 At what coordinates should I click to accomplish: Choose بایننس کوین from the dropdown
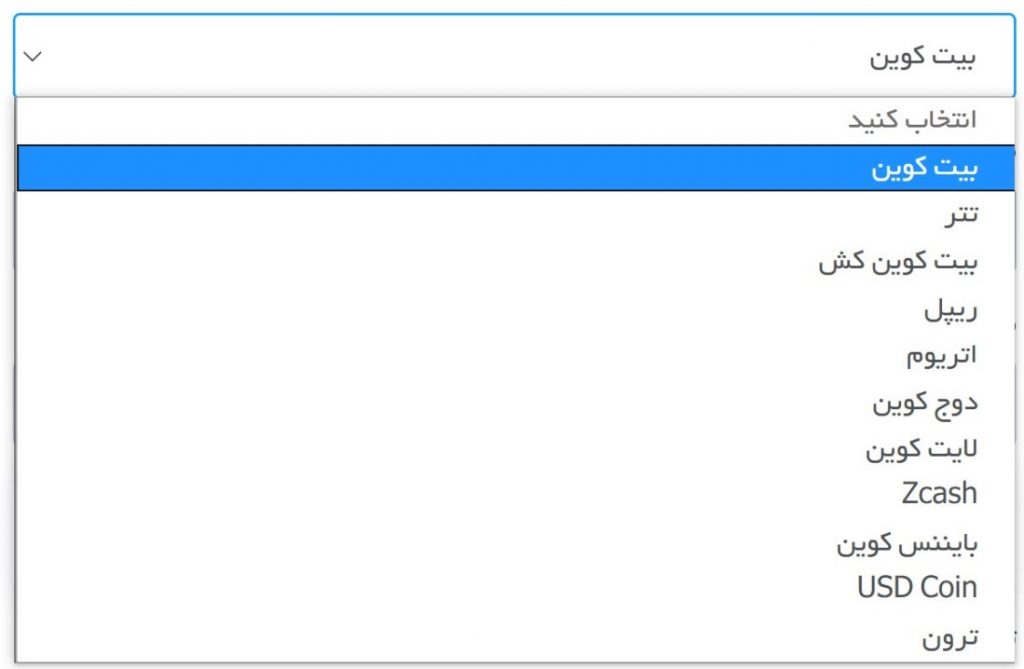point(515,543)
